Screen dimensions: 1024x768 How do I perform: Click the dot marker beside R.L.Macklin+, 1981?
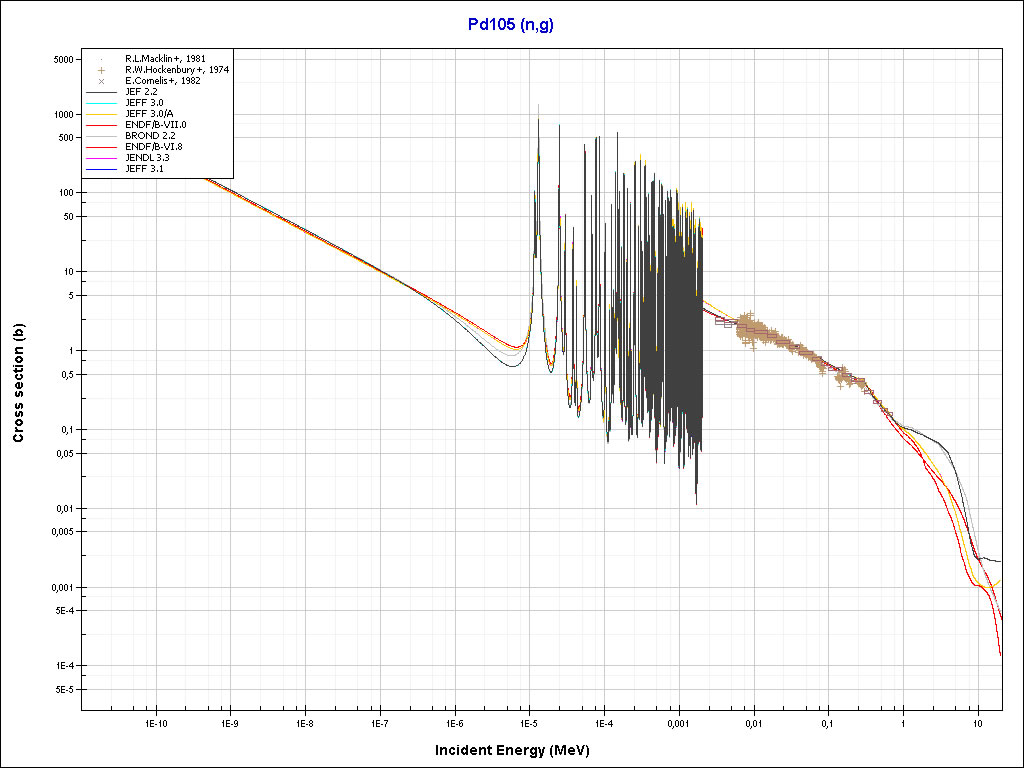tap(102, 59)
